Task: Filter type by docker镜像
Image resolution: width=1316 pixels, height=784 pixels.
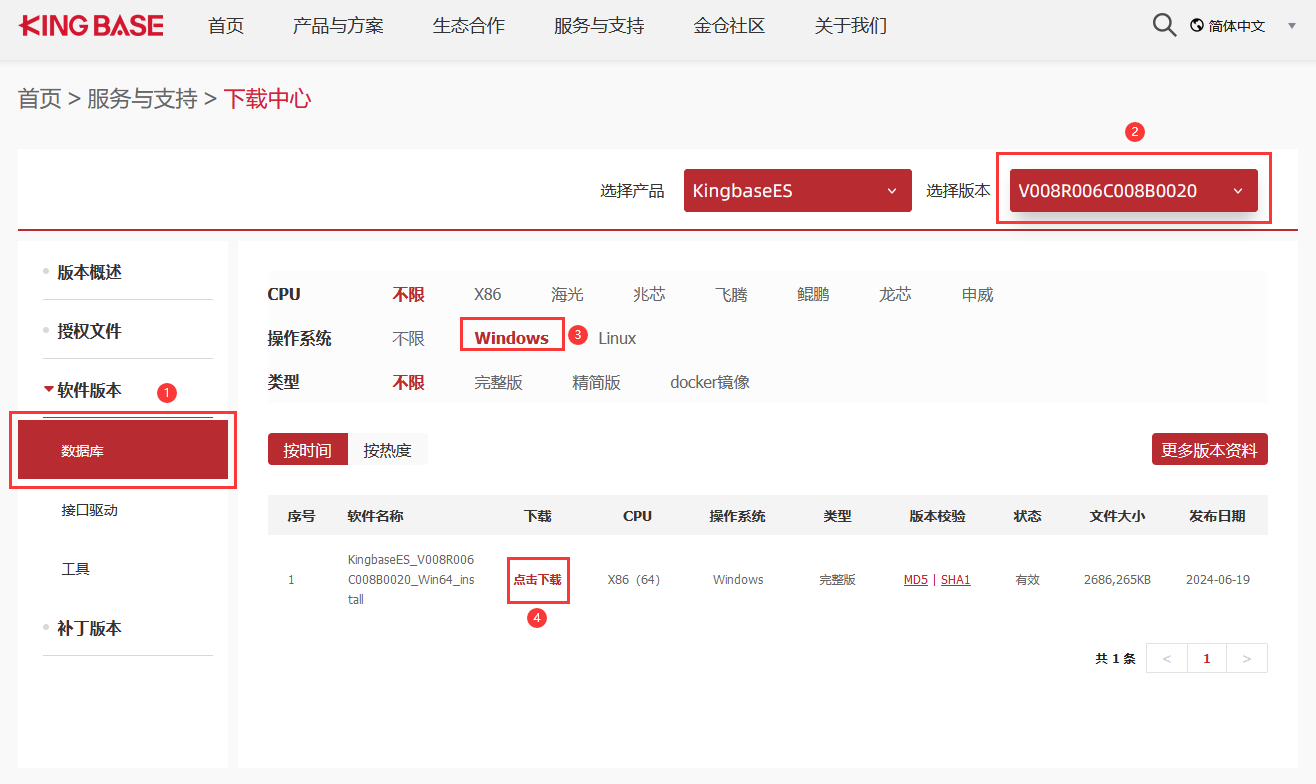Action: click(709, 382)
